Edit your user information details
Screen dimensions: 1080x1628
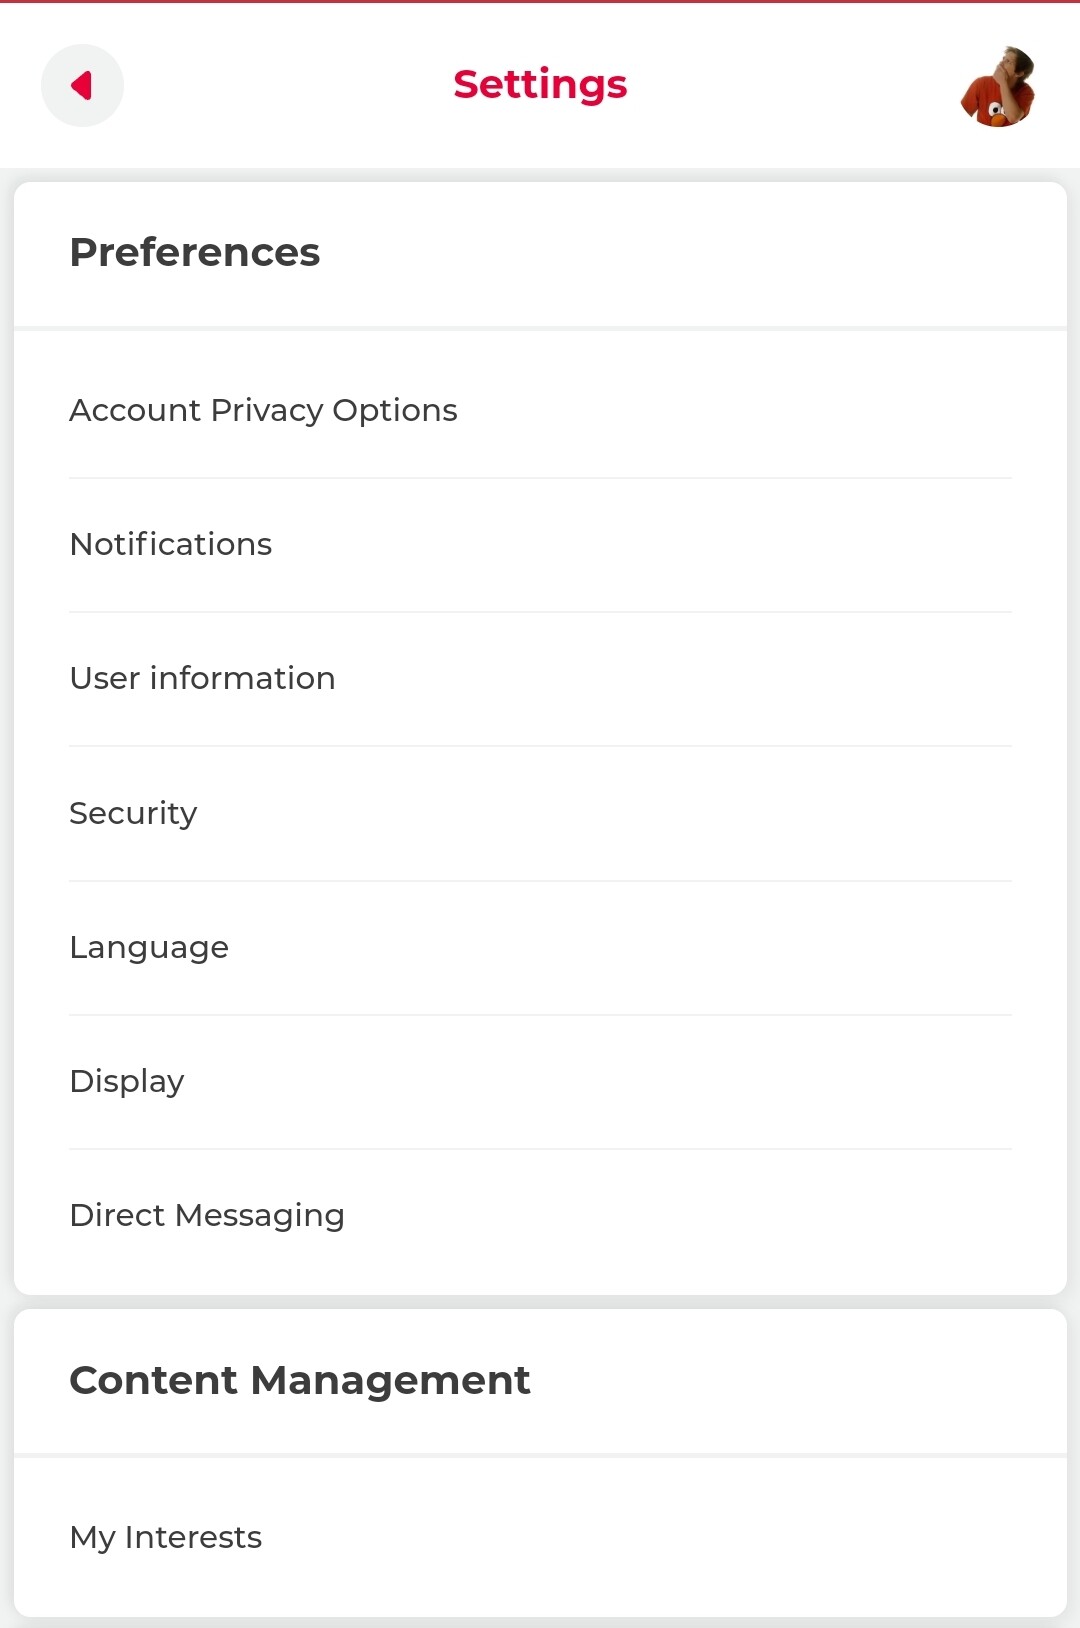click(x=202, y=678)
